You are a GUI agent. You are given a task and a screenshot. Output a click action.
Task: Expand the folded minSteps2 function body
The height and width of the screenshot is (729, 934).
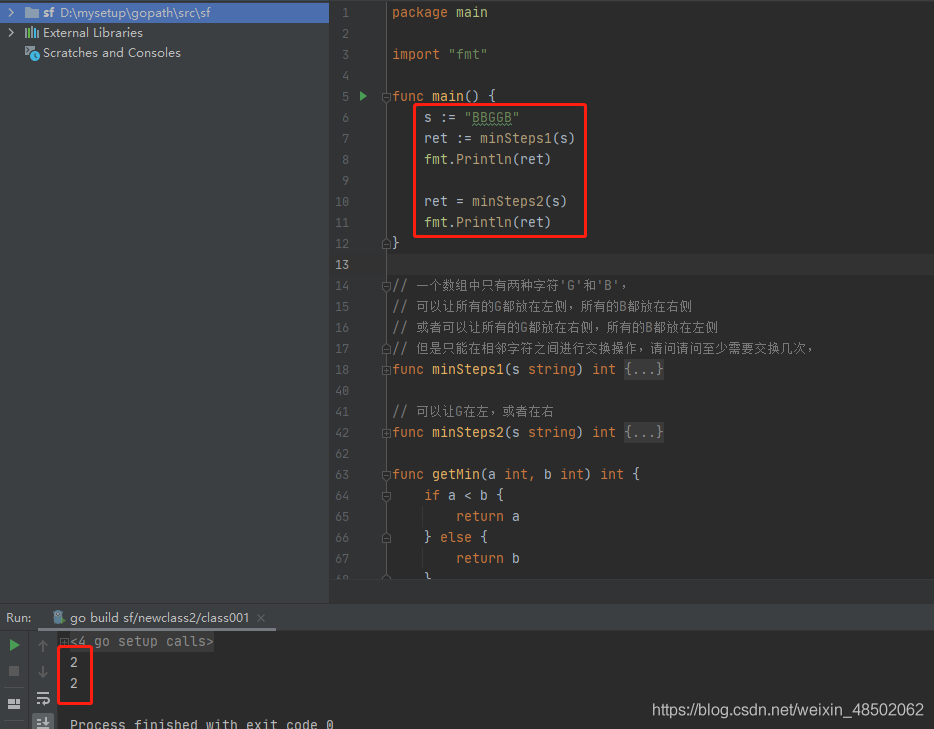point(643,433)
